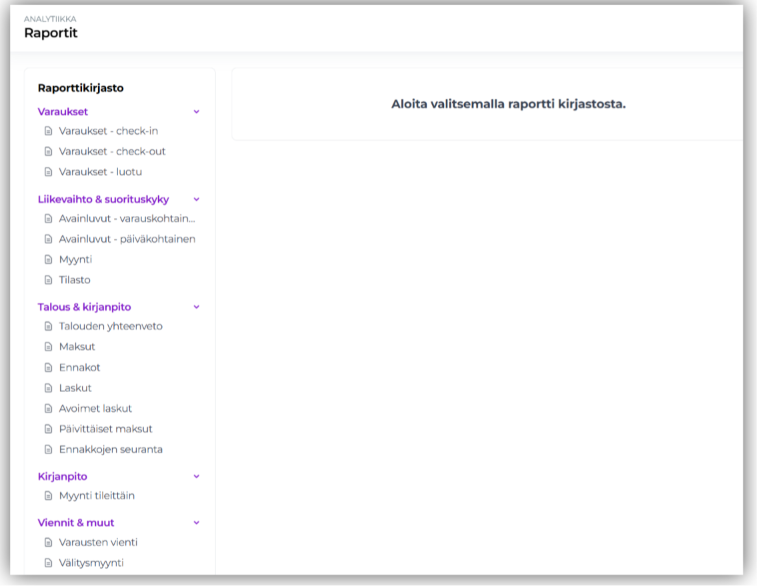Select the Varaukset category heading
Image resolution: width=757 pixels, height=586 pixels.
63,112
